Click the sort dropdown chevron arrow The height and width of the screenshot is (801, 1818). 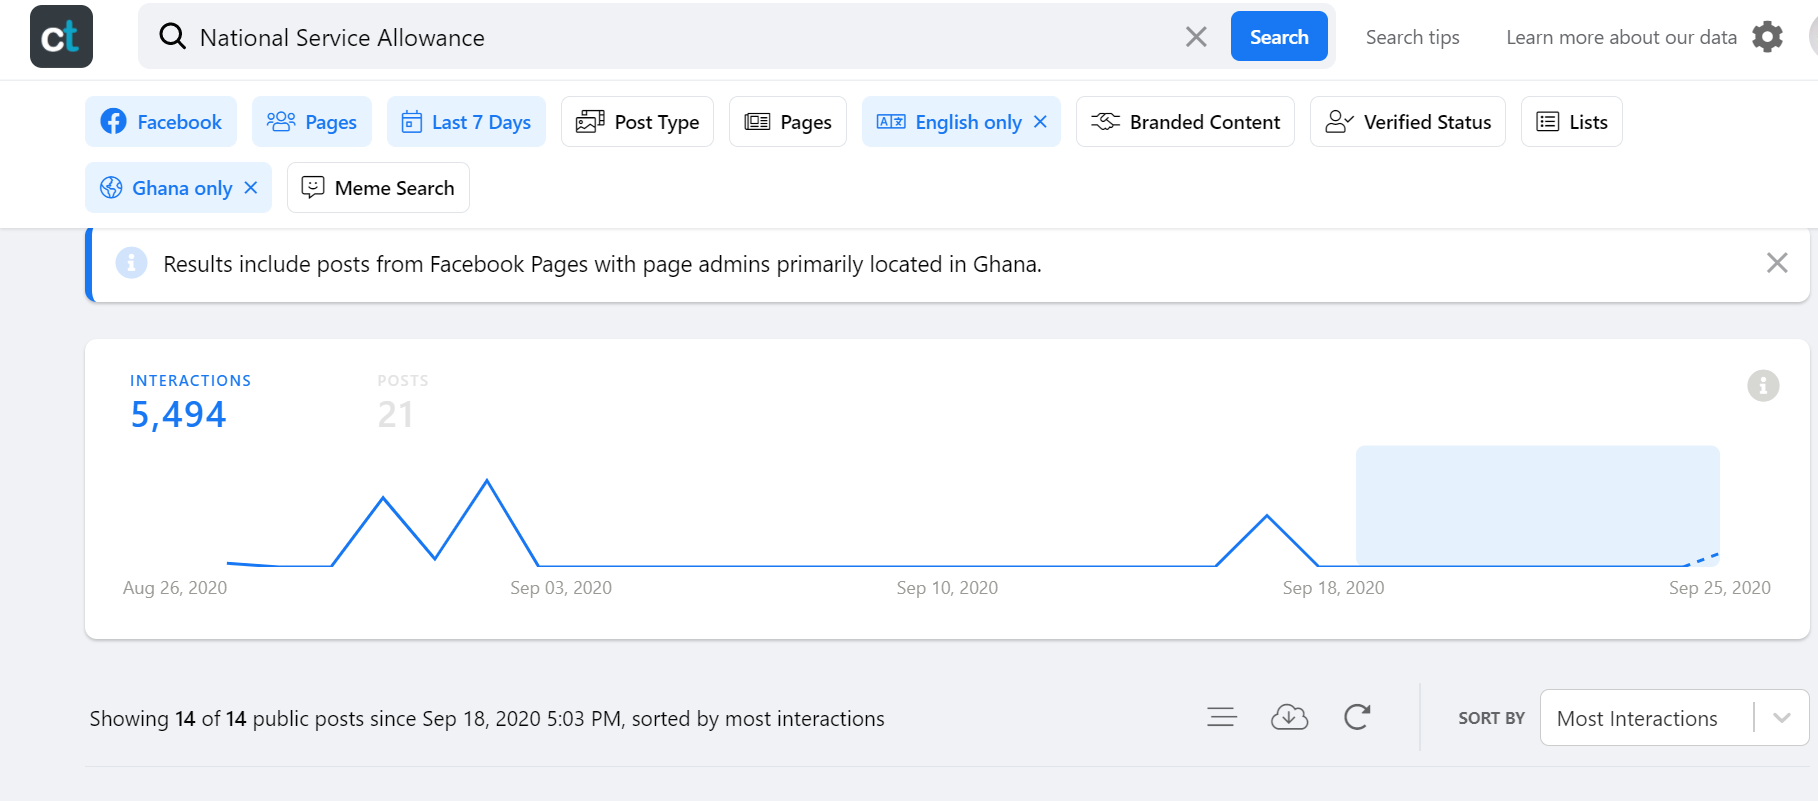pos(1782,718)
